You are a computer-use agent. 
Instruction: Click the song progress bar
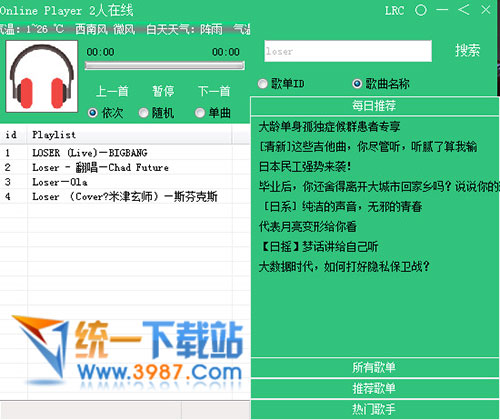165,66
